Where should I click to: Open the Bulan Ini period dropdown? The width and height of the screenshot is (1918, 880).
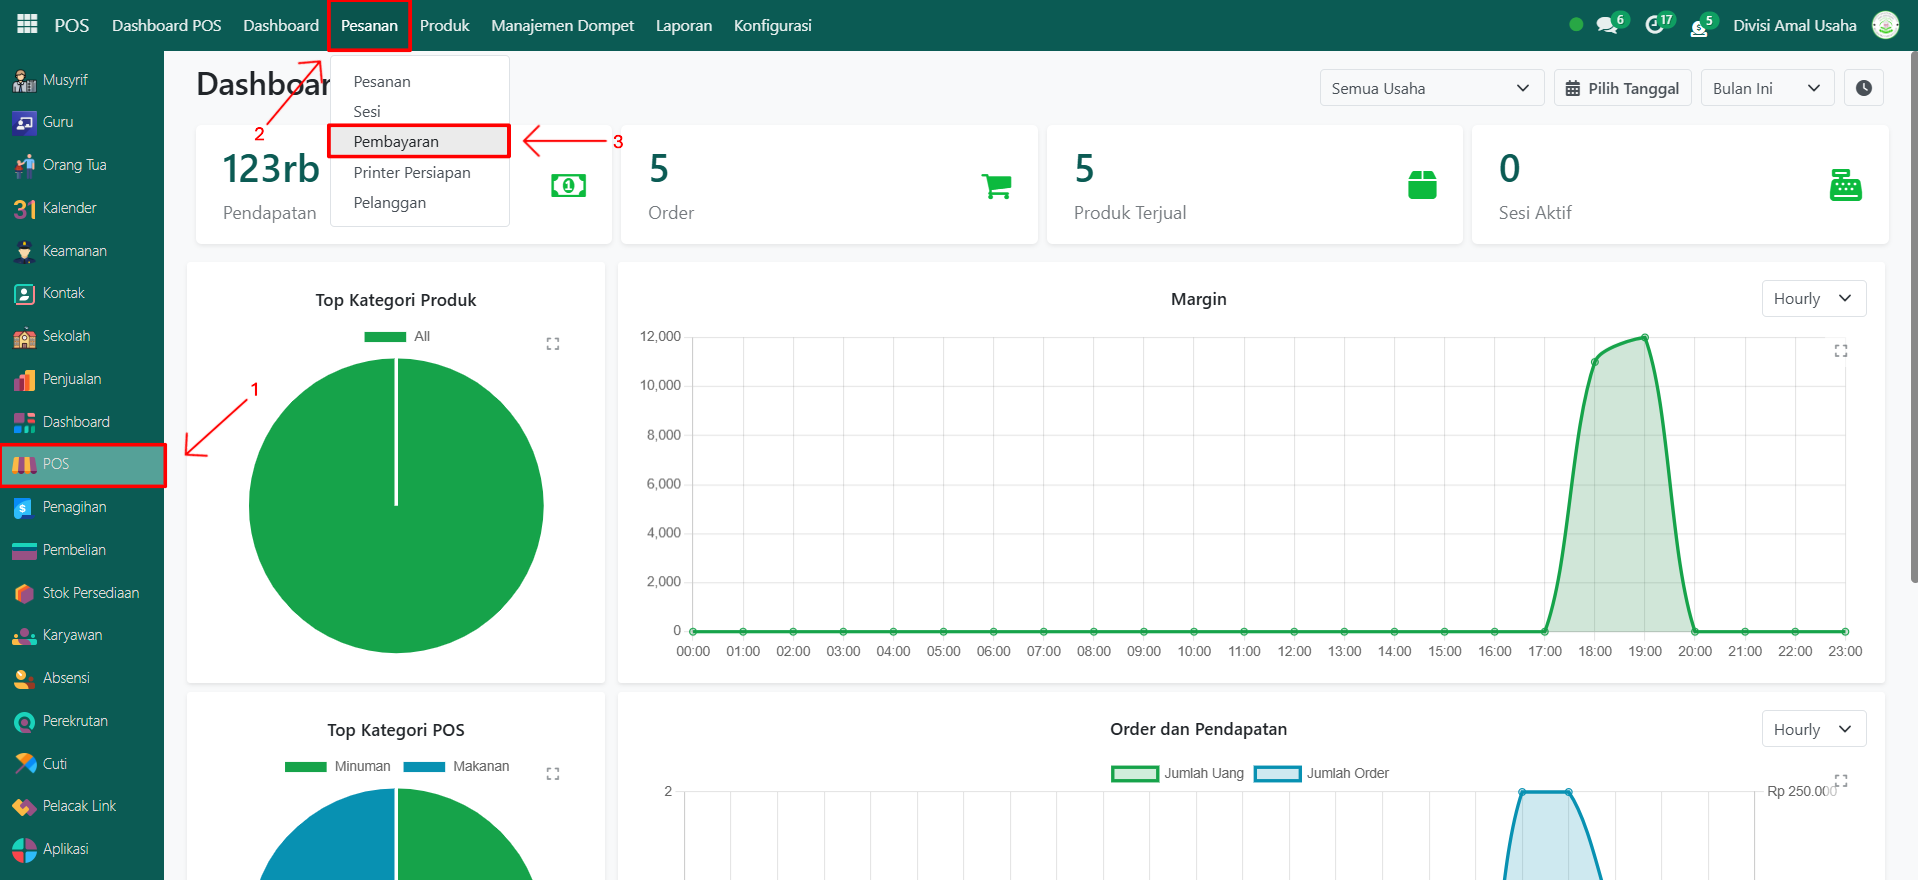(x=1766, y=88)
